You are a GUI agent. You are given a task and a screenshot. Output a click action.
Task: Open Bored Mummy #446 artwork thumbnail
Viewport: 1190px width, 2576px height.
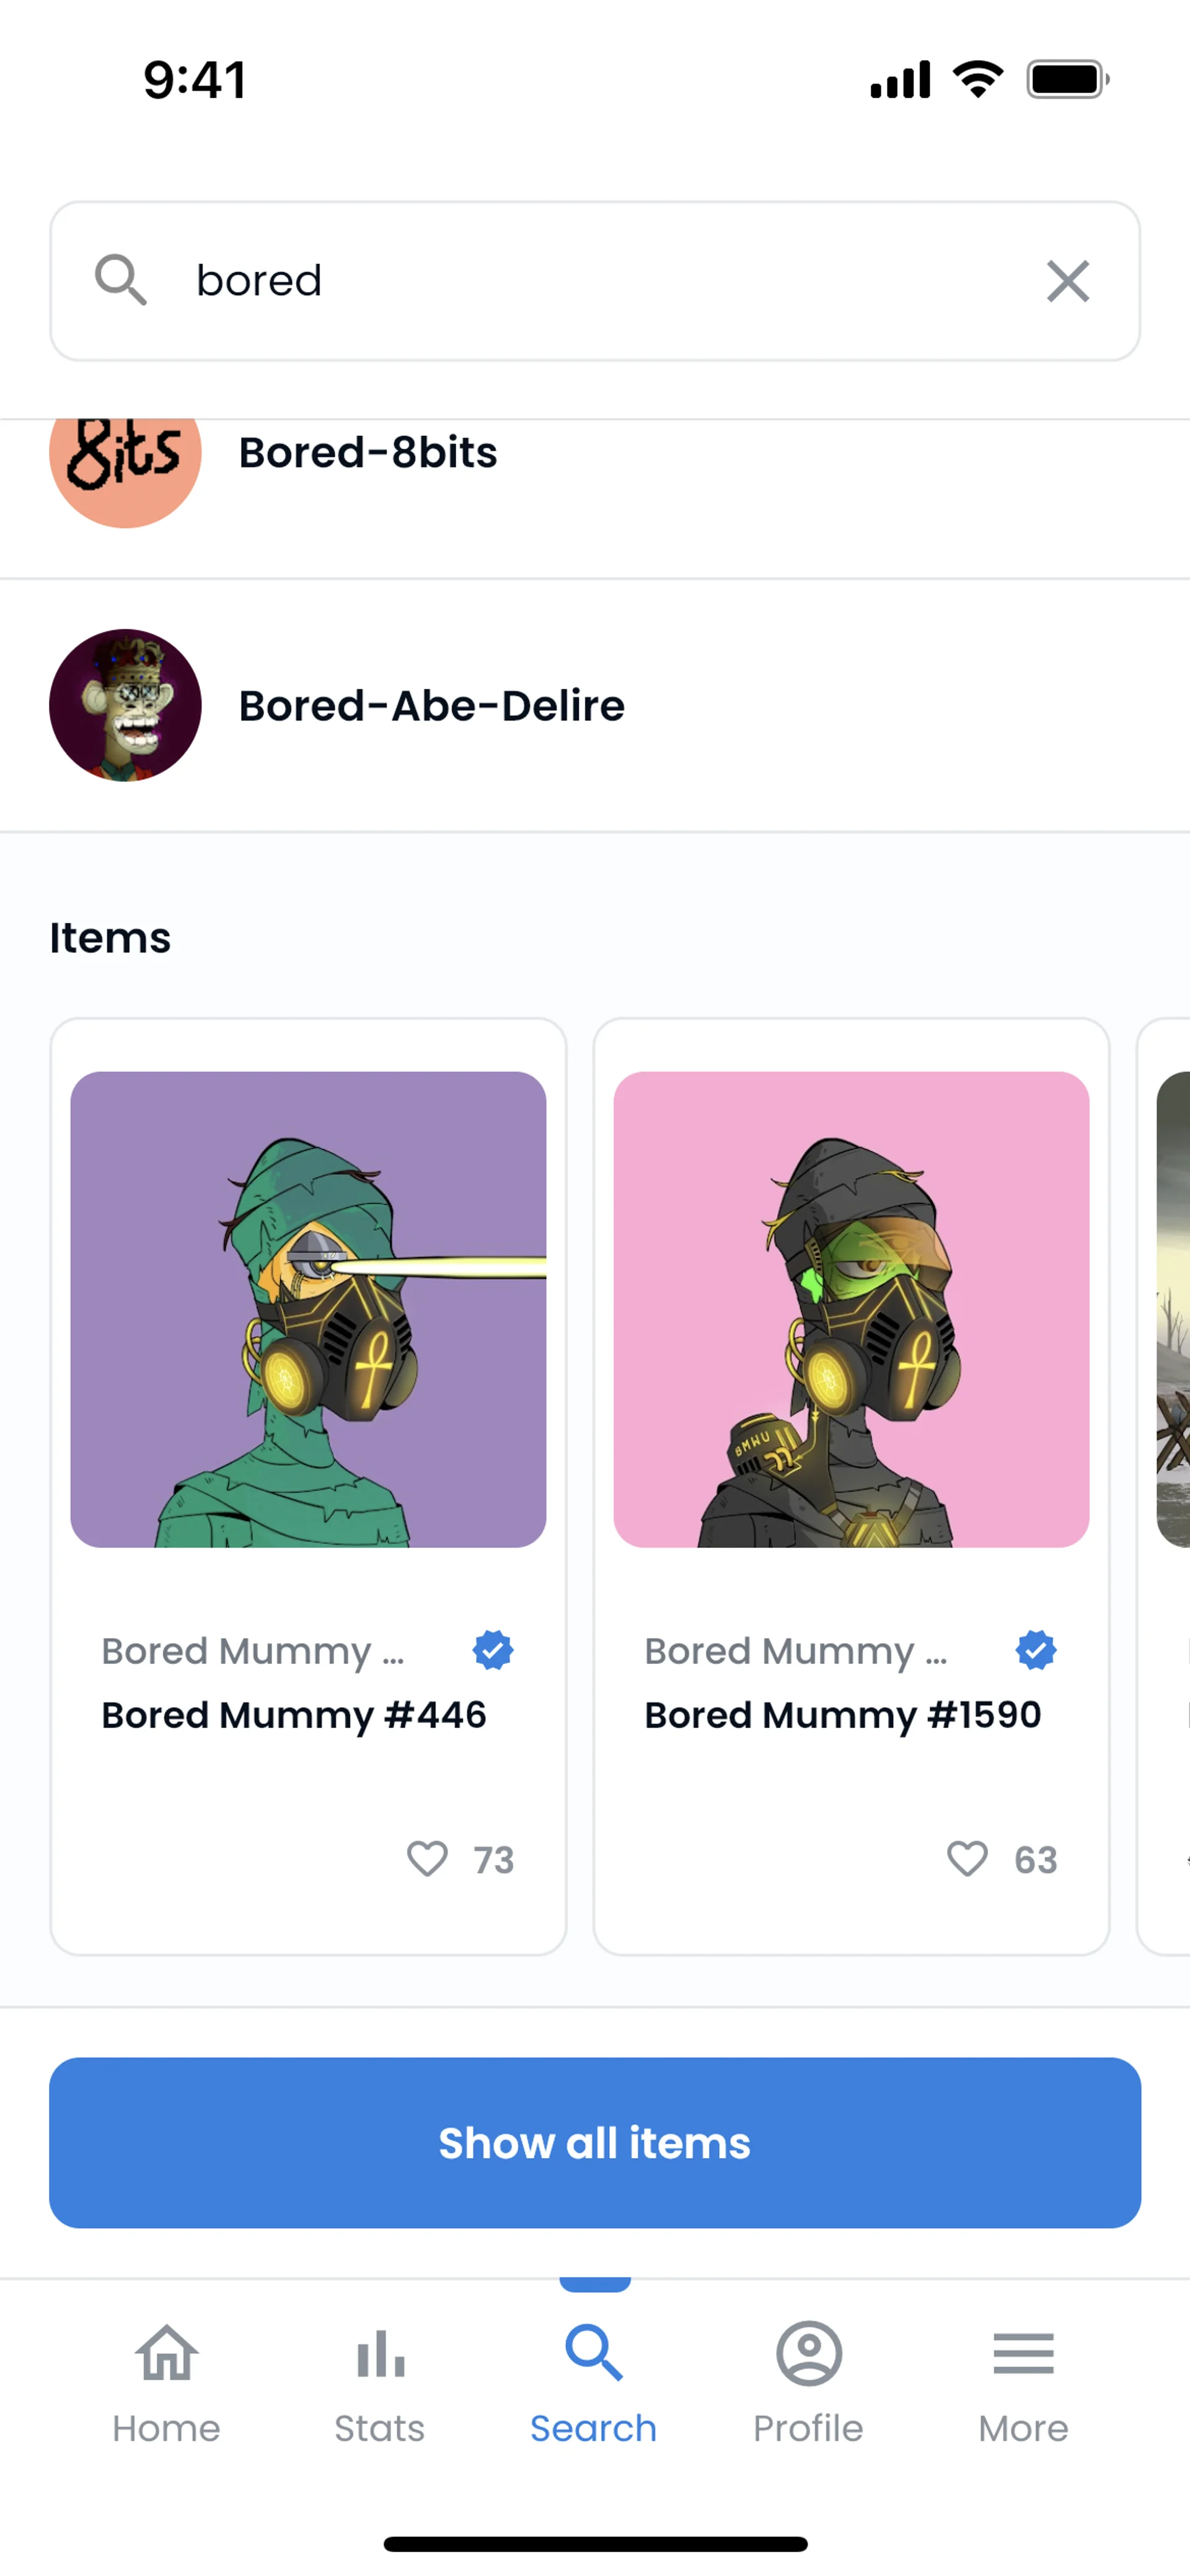(308, 1309)
